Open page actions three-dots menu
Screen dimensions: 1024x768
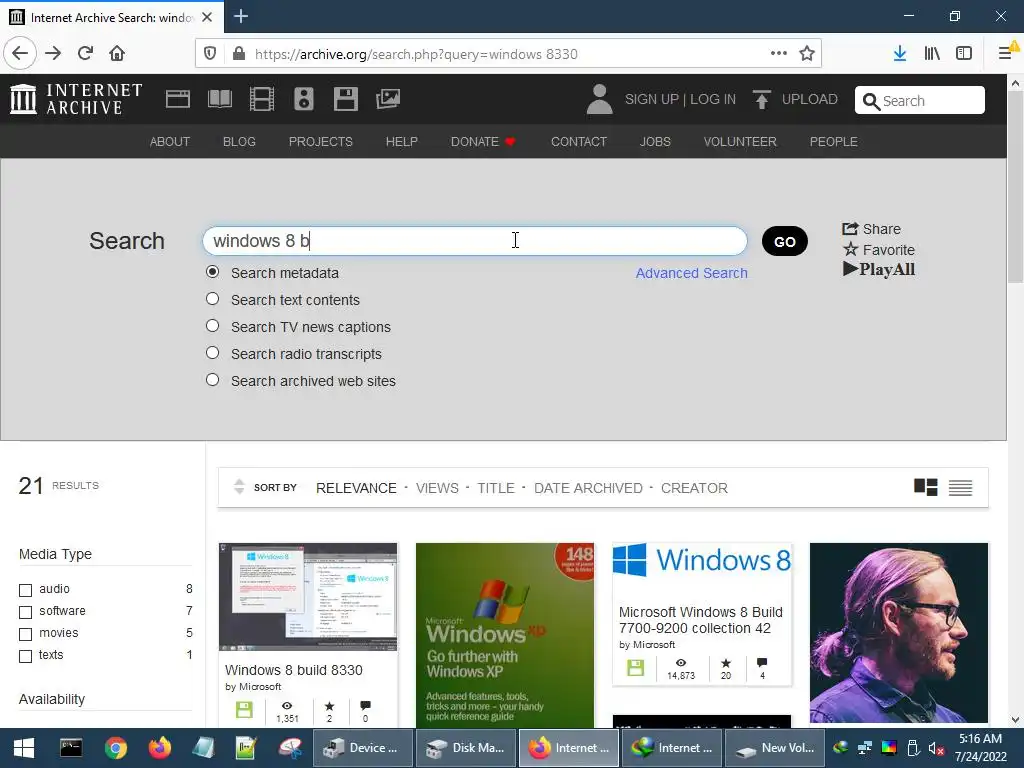click(x=778, y=54)
